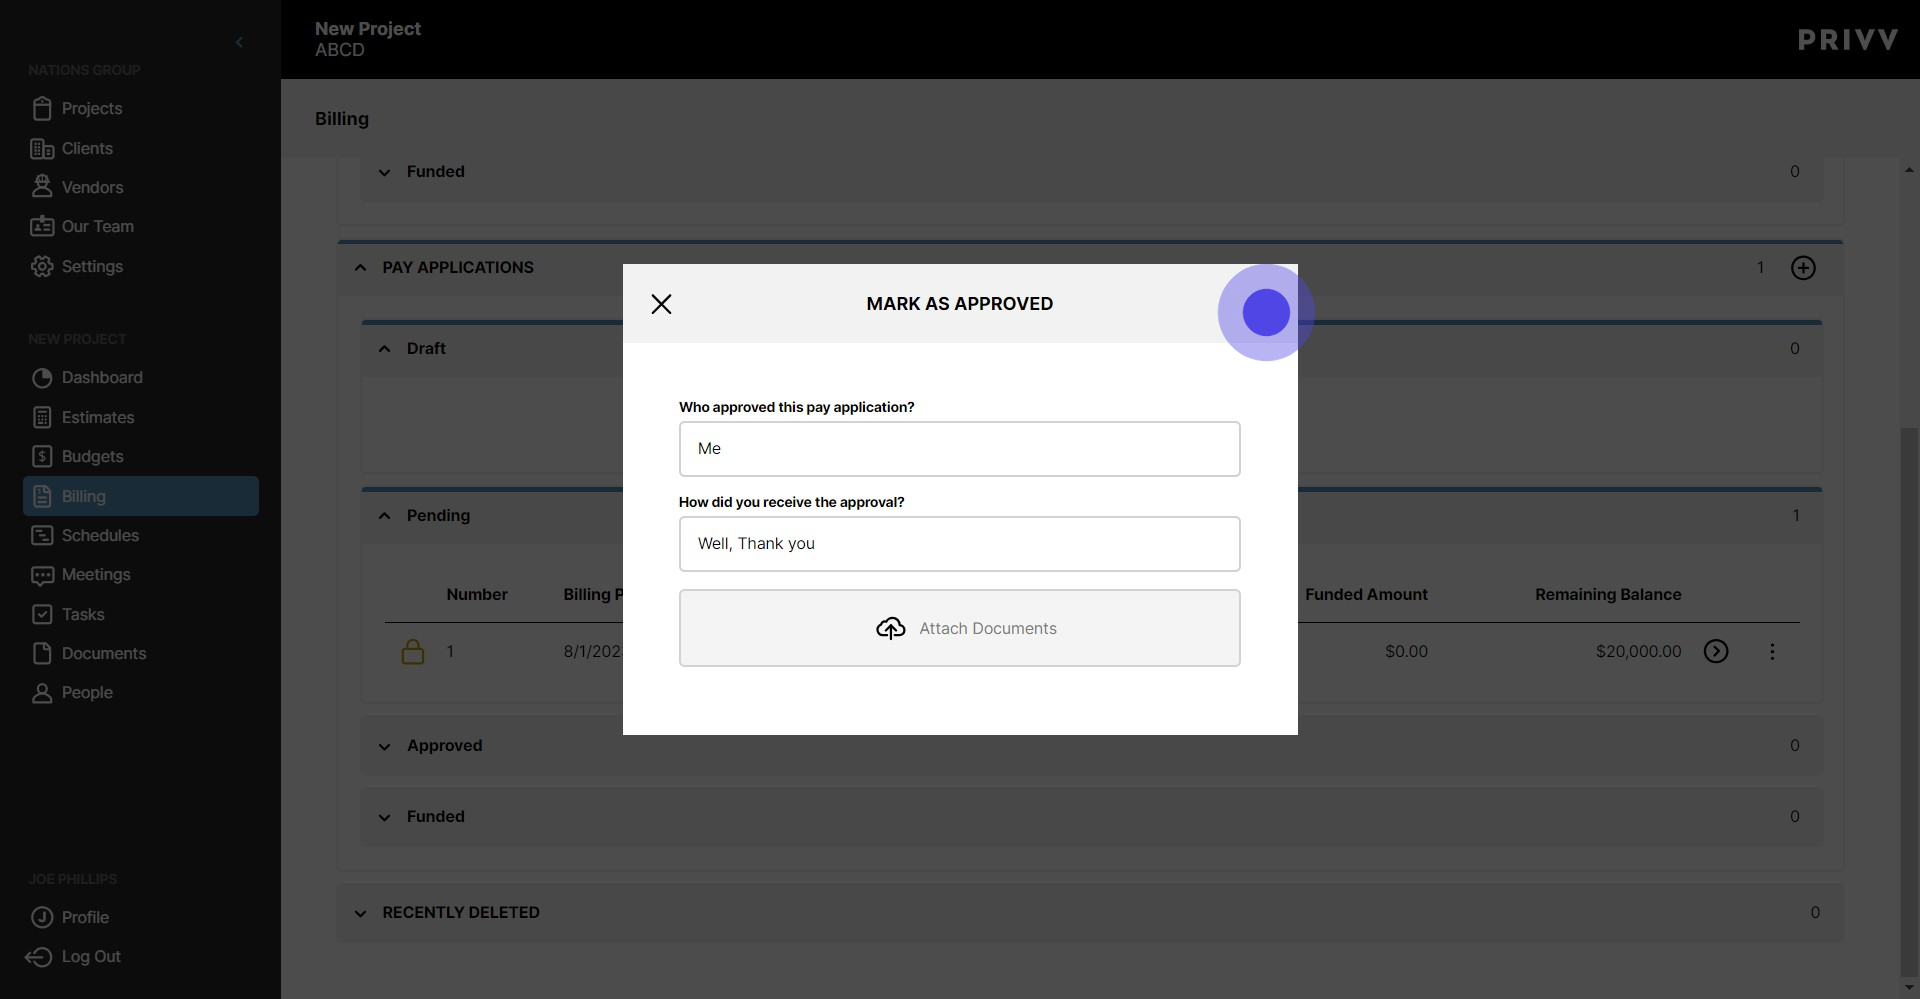Collapse the Pending section

(385, 515)
